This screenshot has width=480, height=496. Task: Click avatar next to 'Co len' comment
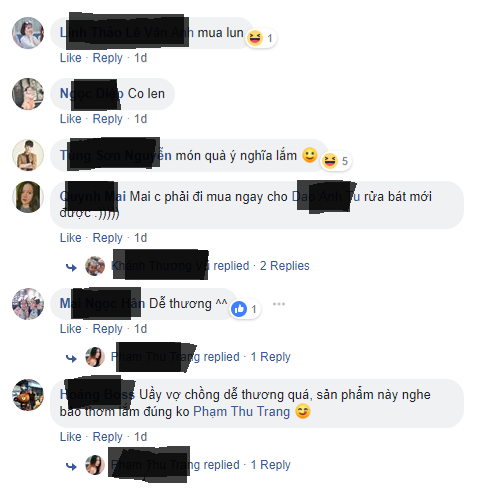pyautogui.click(x=28, y=94)
